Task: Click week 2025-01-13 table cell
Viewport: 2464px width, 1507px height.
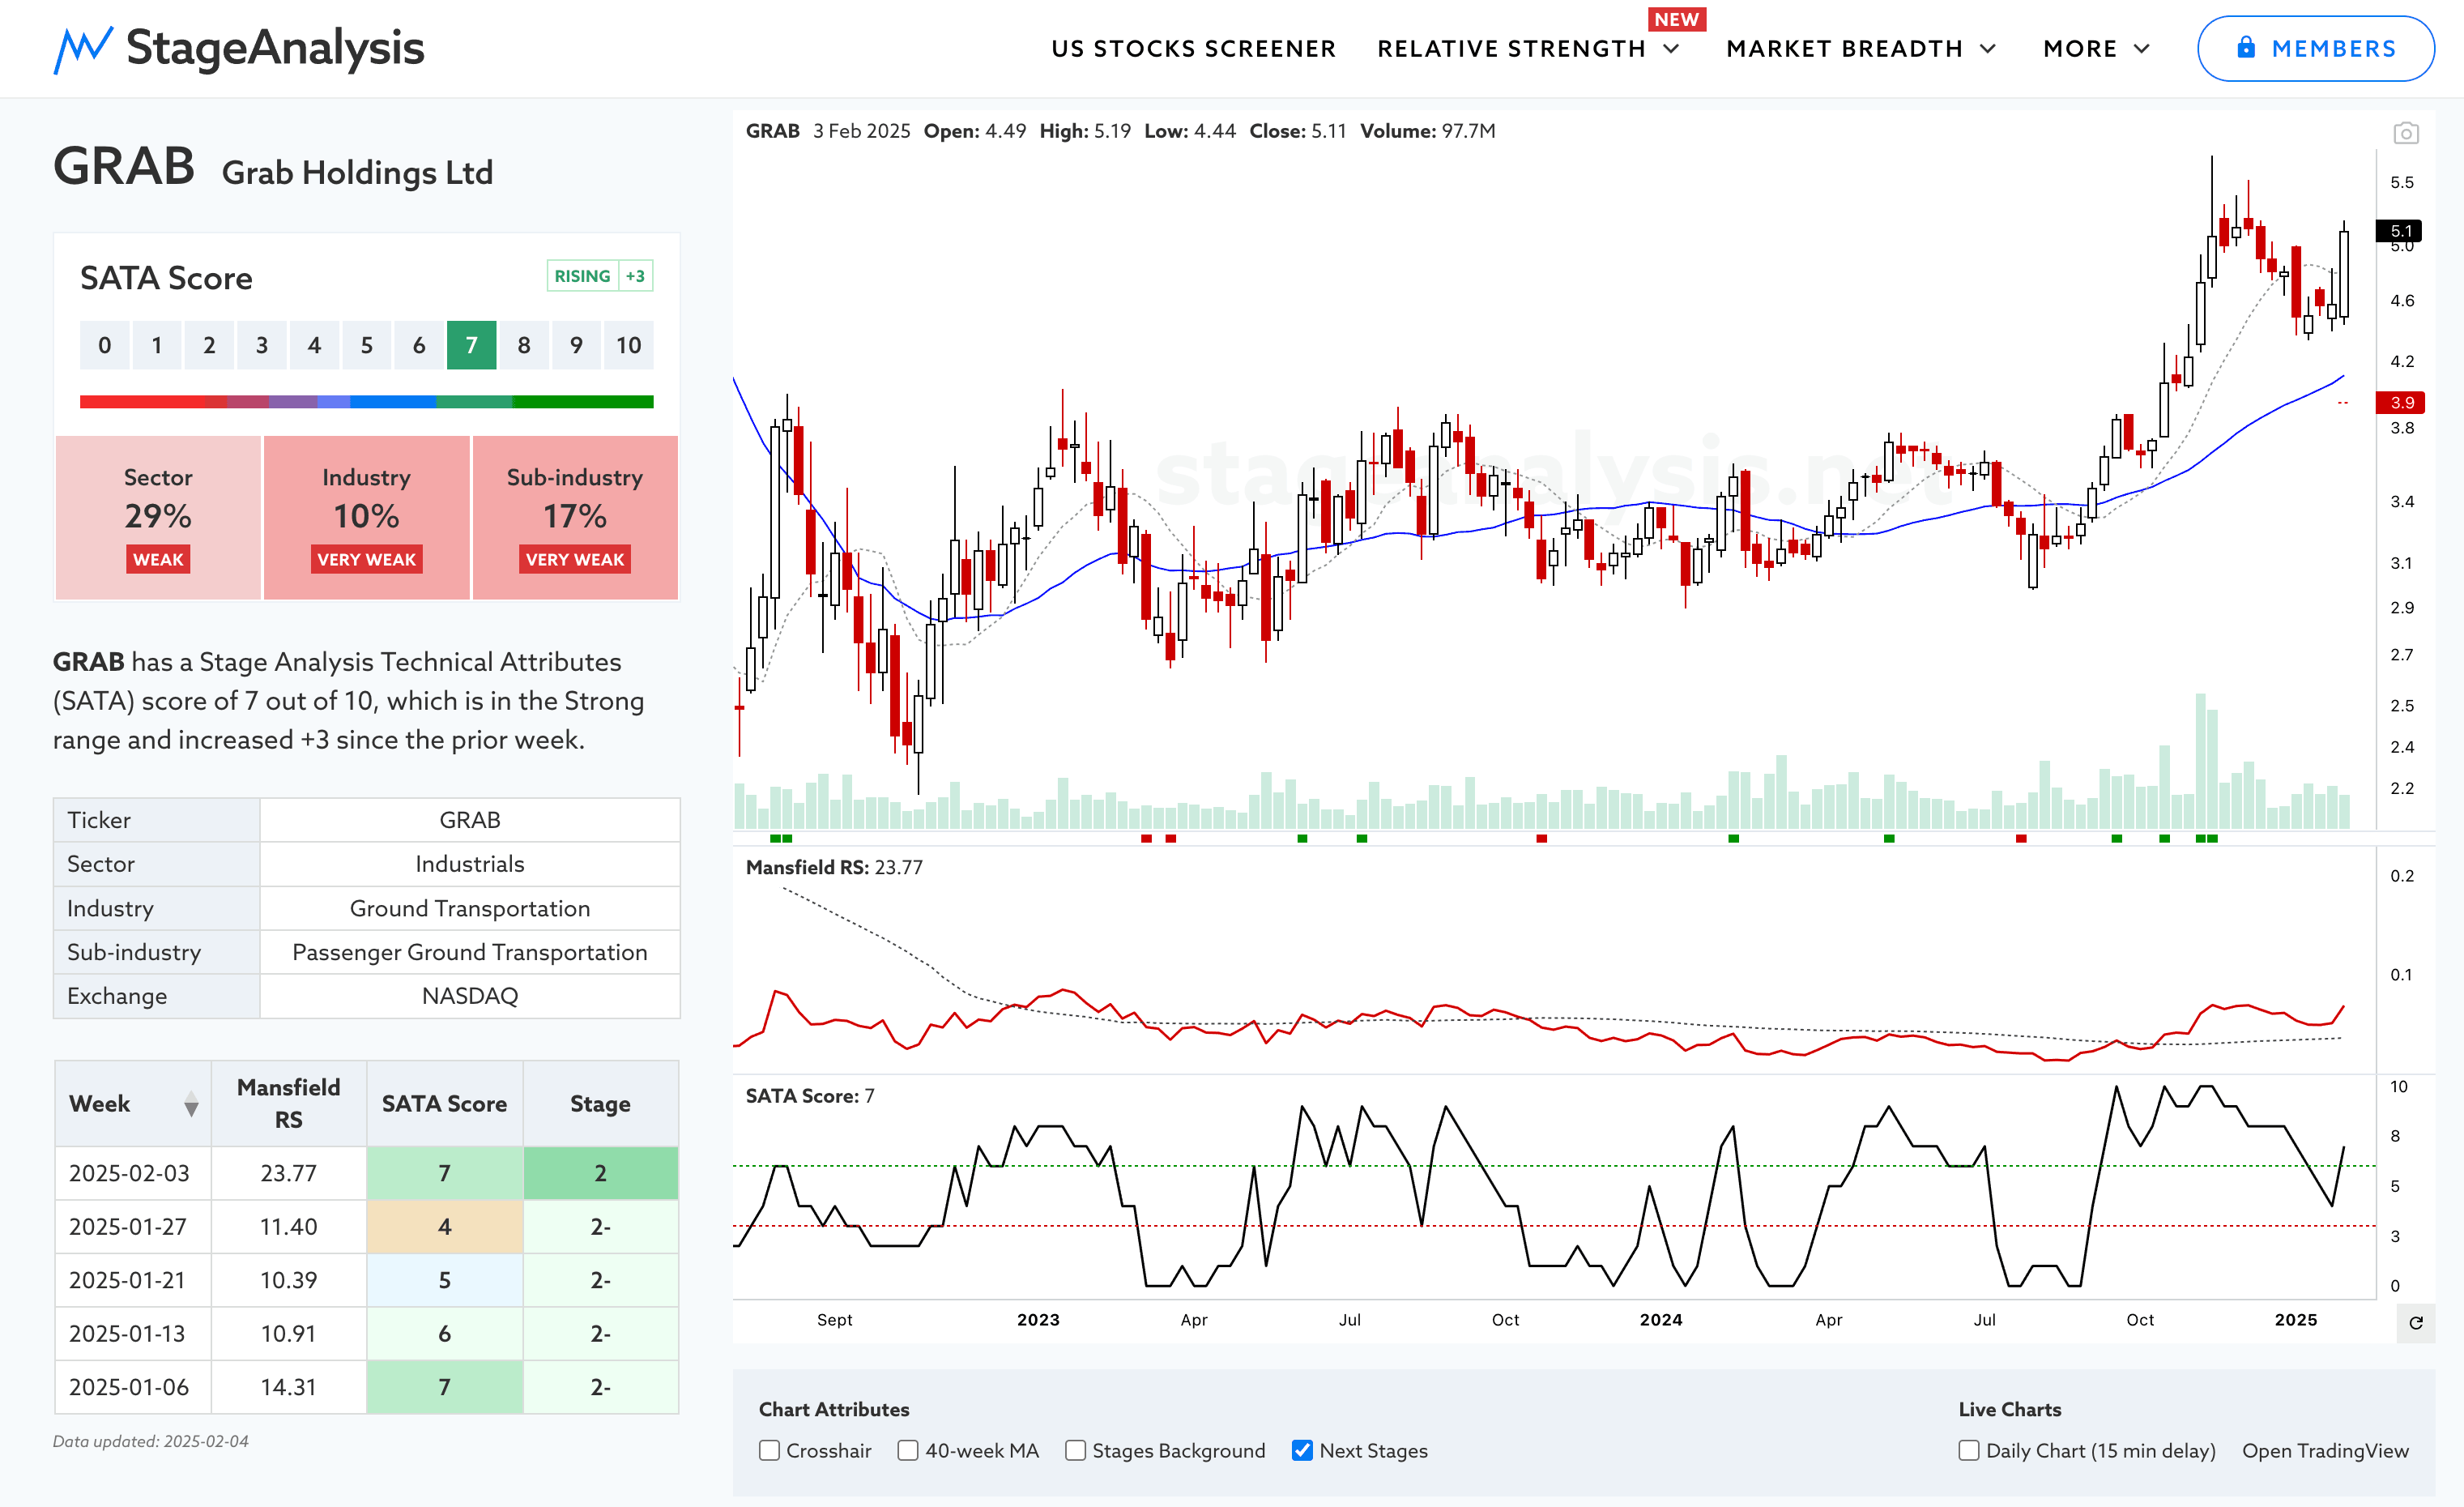Action: click(x=133, y=1333)
